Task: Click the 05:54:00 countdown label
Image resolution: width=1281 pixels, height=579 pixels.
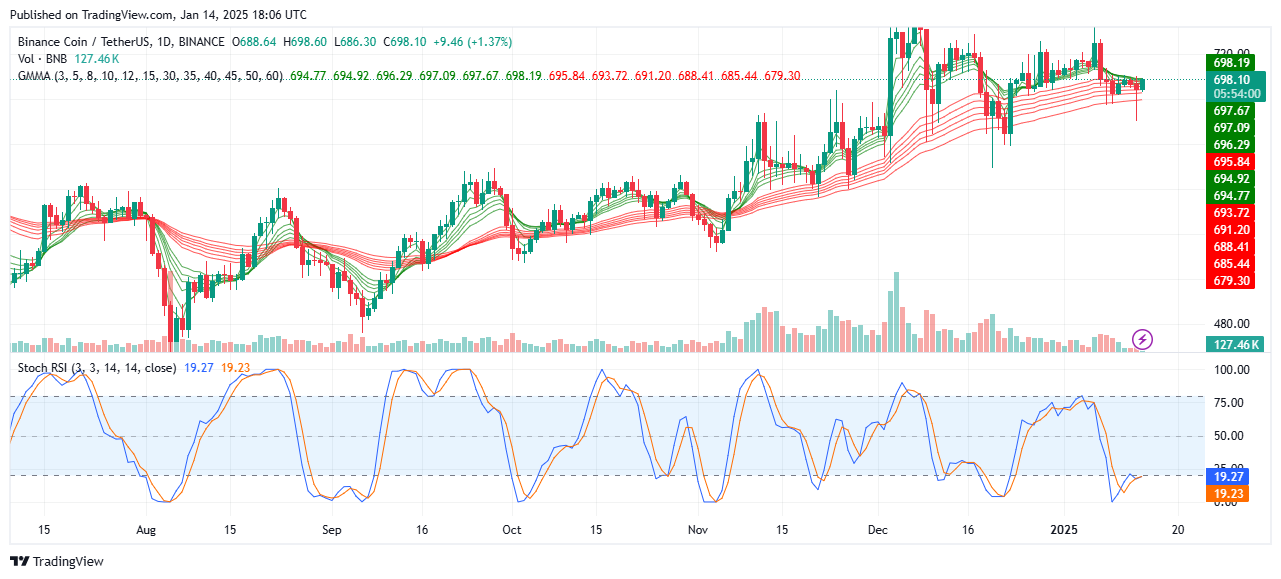Action: [1236, 94]
